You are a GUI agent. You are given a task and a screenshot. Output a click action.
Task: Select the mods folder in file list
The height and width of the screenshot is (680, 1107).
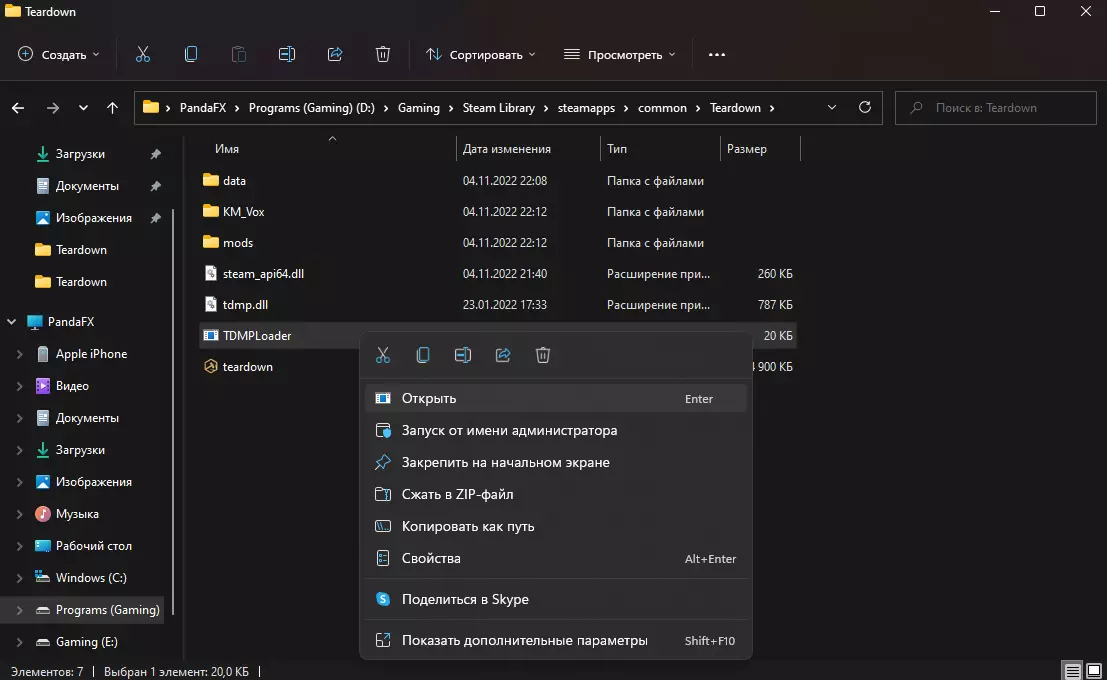tap(238, 243)
